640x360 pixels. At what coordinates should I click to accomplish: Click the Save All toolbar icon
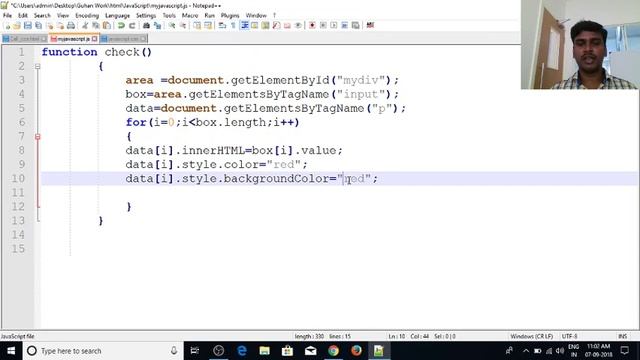(x=38, y=26)
